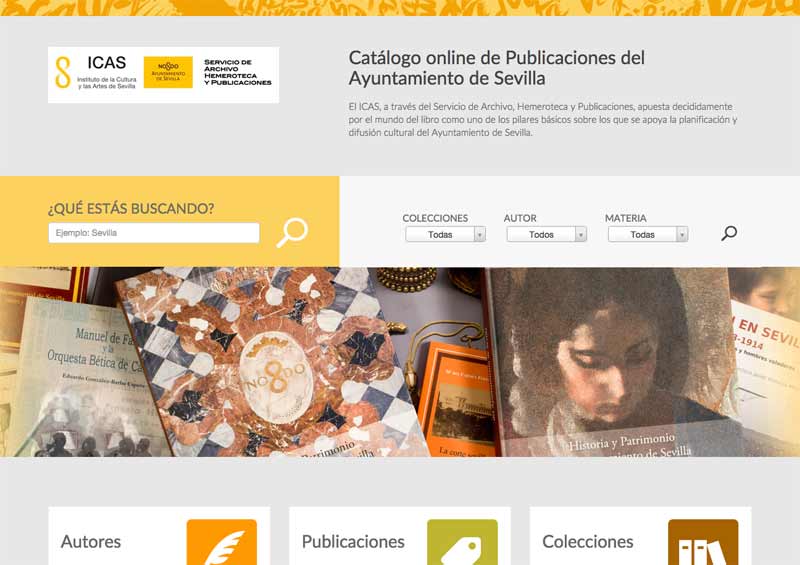Viewport: 800px width, 565px height.
Task: Expand the Materia dropdown
Action: [x=648, y=234]
